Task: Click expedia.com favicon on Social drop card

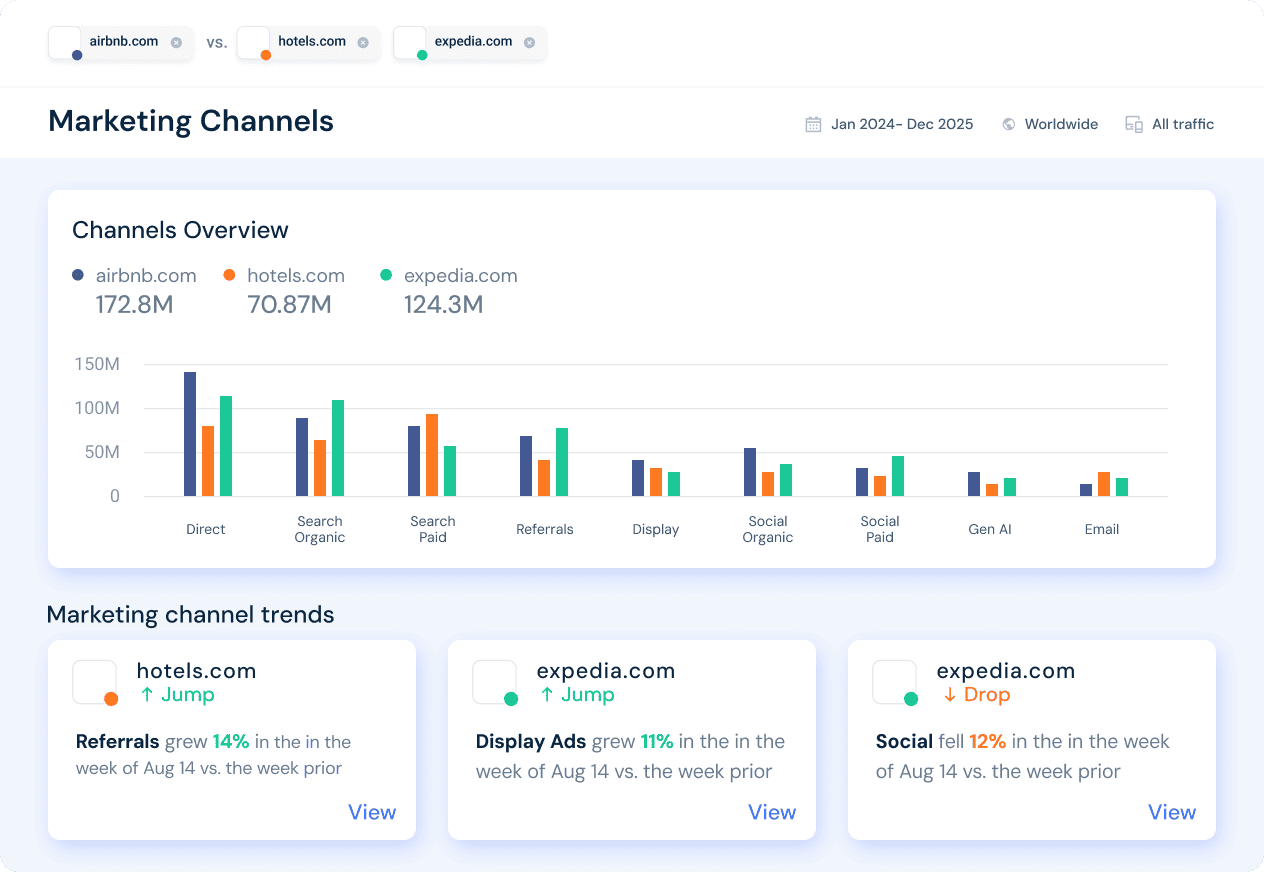Action: 894,682
